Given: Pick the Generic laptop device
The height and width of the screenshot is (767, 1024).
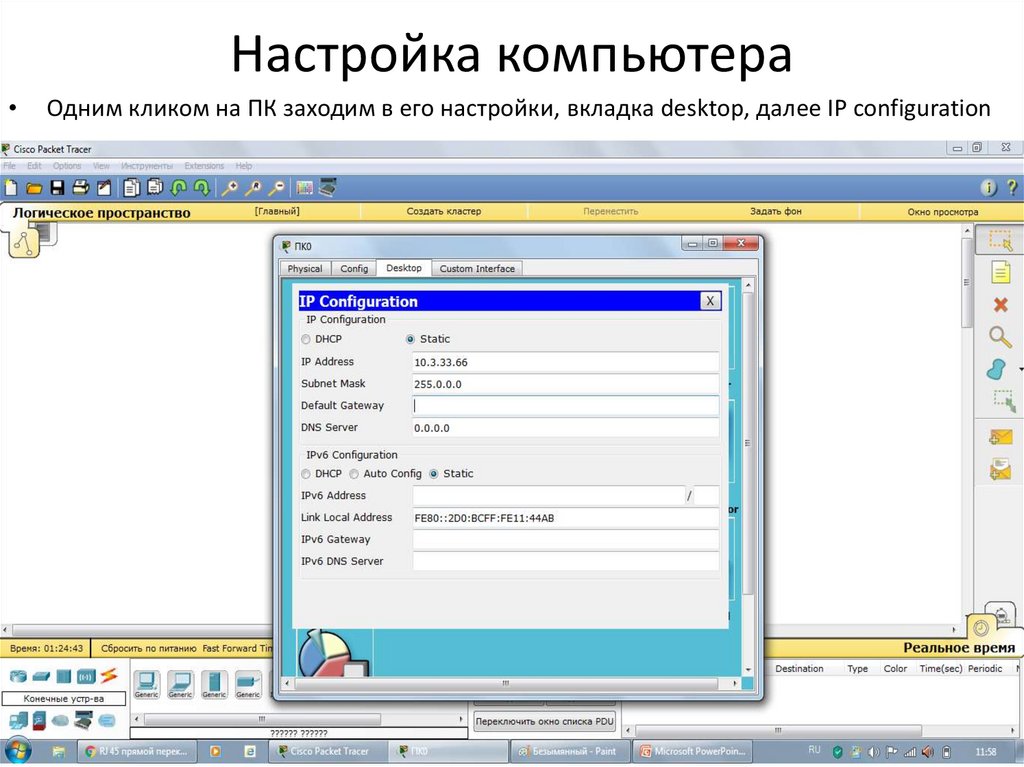Looking at the screenshot, I should point(180,685).
